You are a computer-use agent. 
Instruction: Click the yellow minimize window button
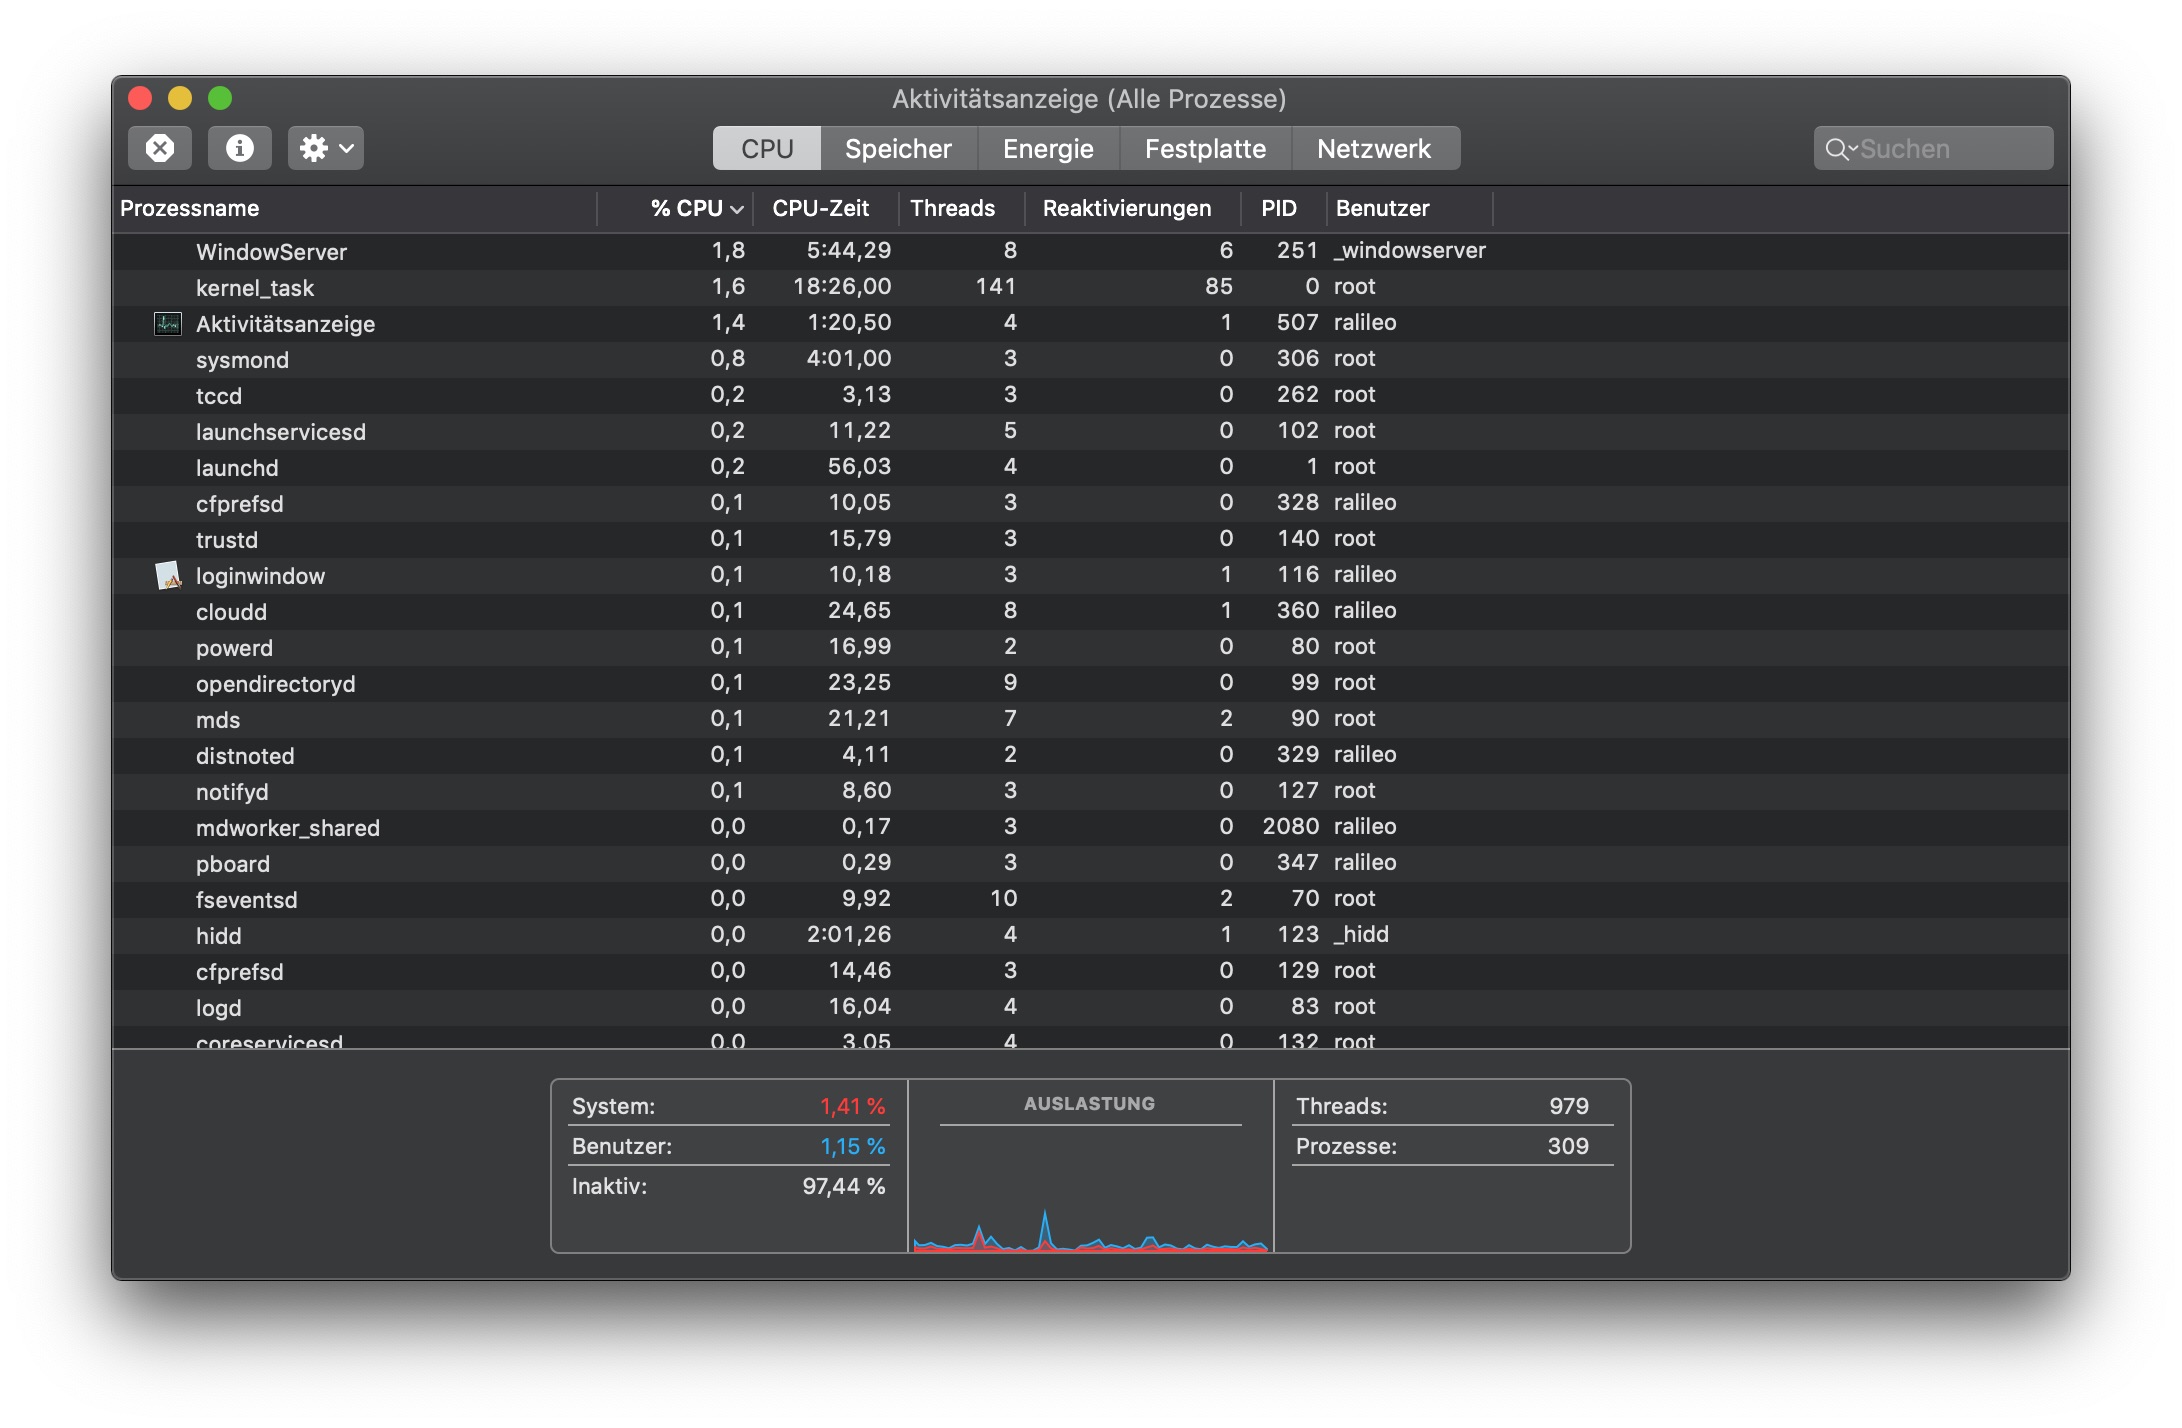[x=180, y=98]
